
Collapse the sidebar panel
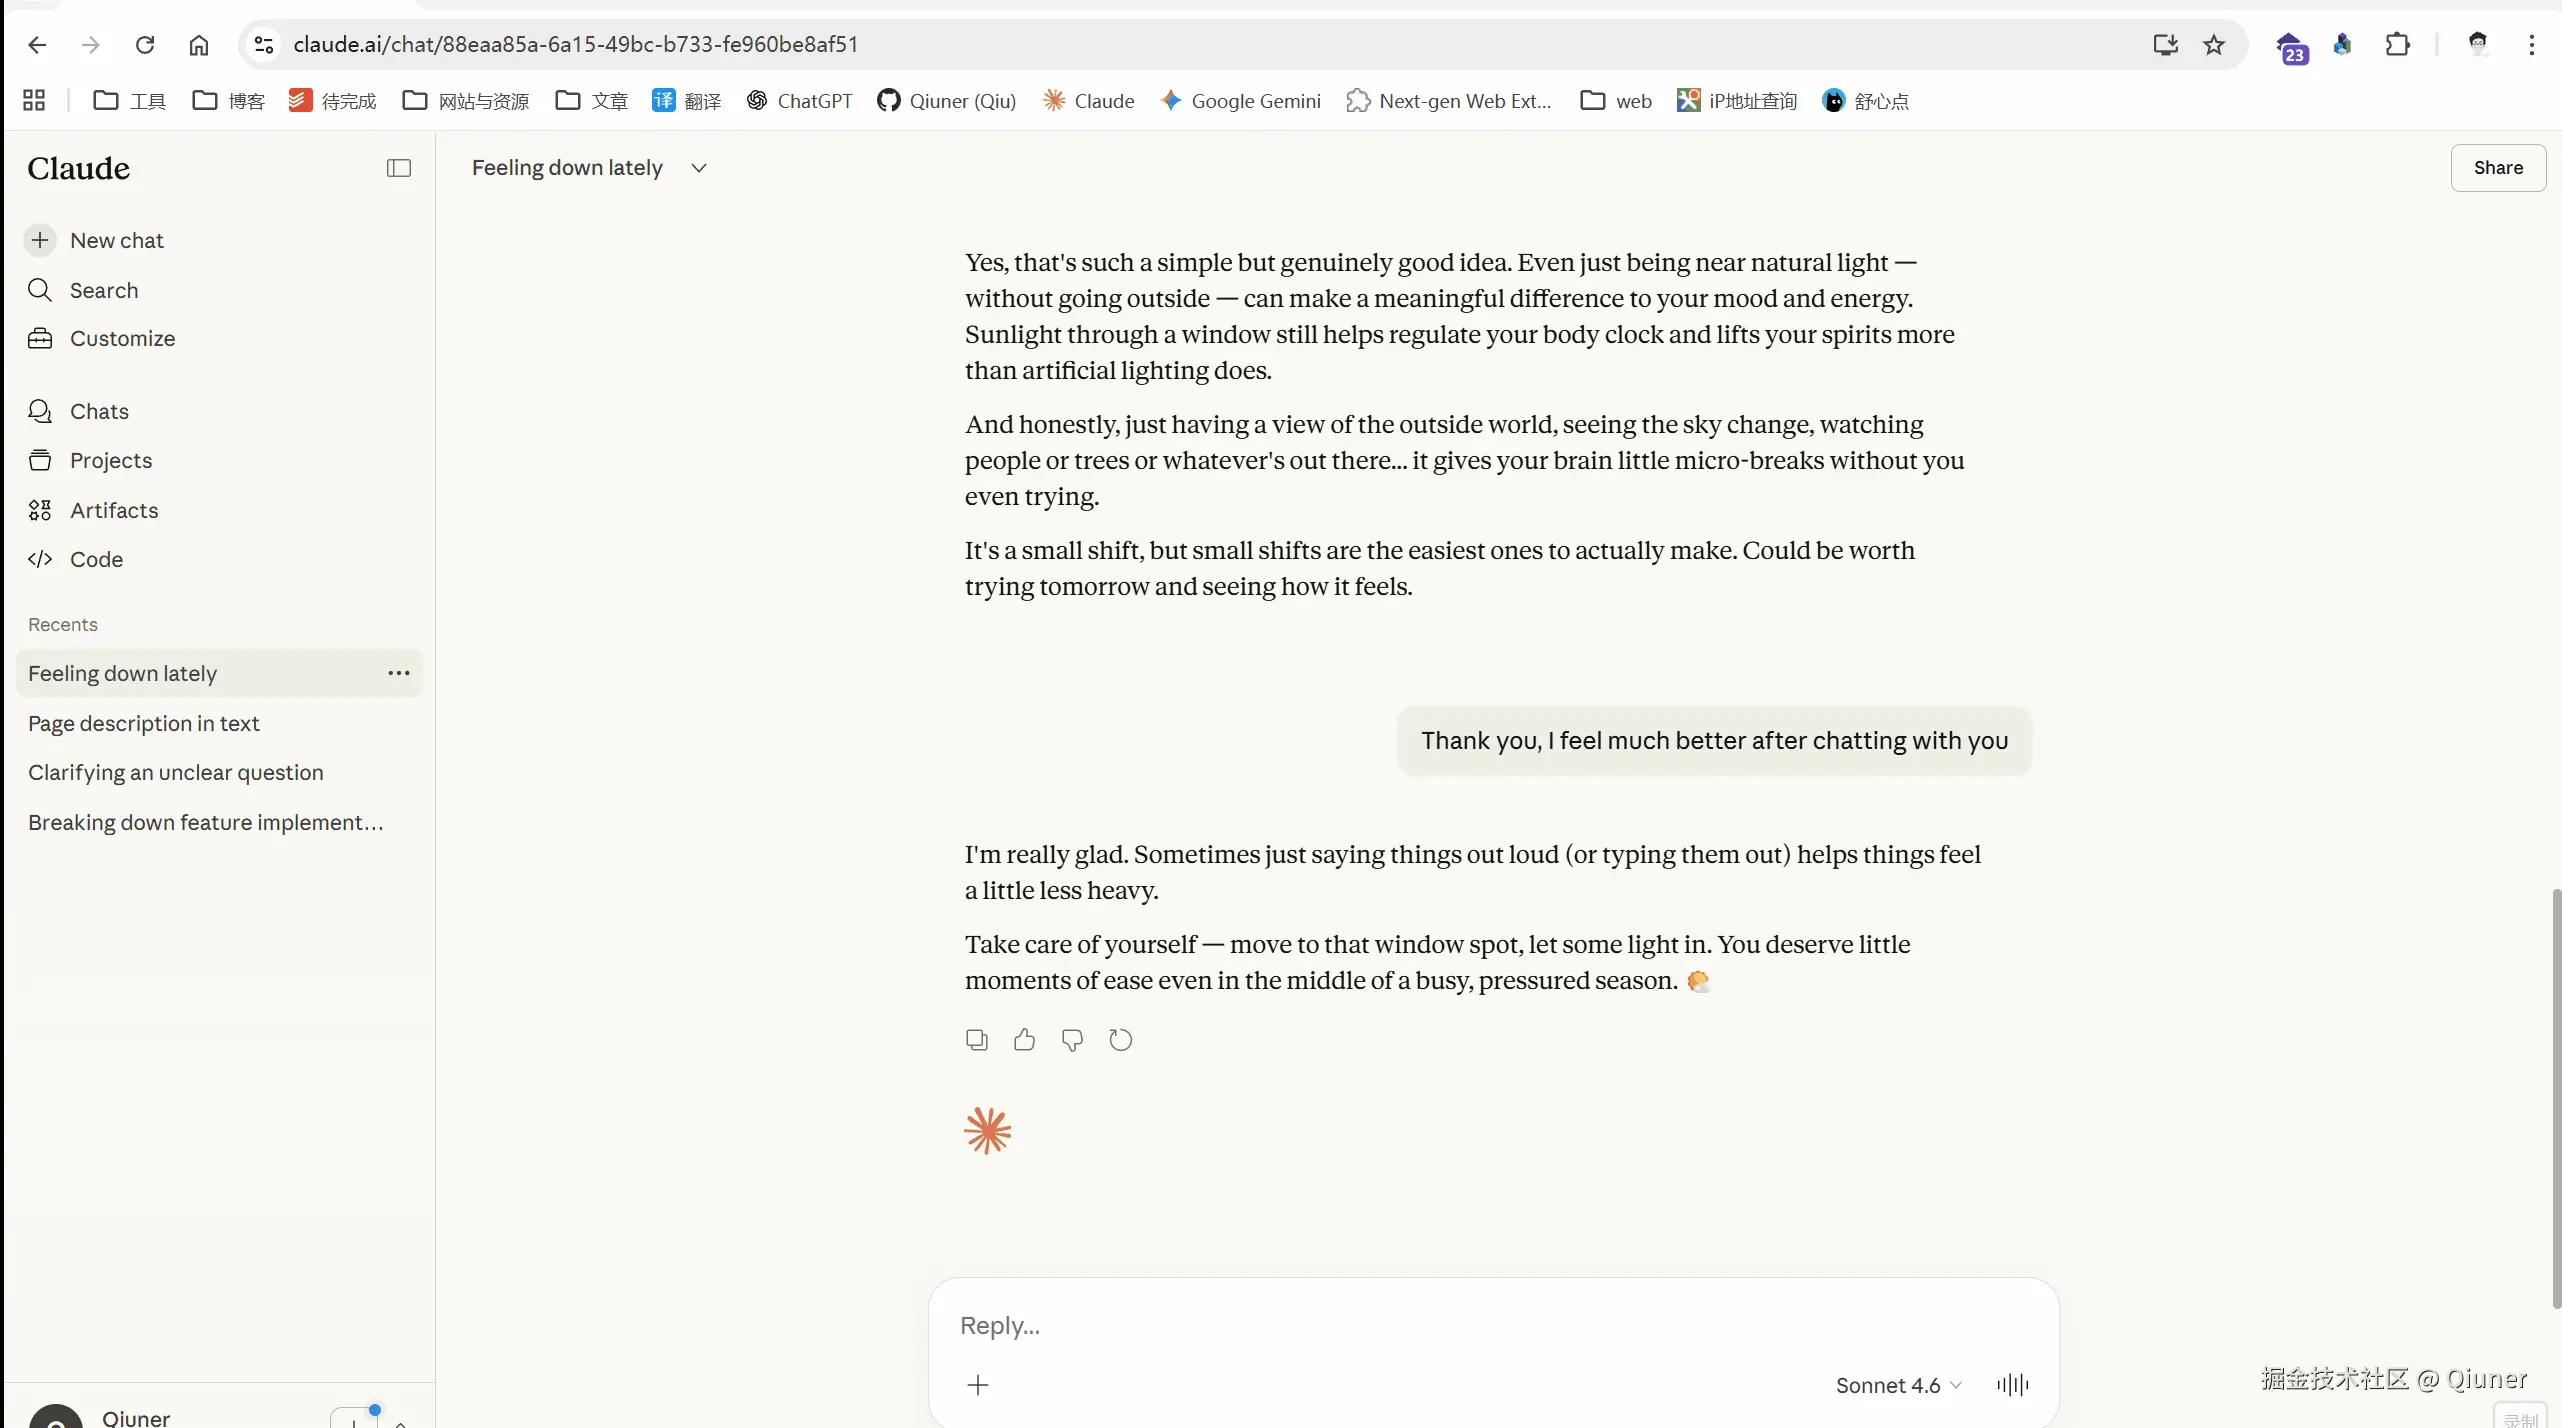399,168
